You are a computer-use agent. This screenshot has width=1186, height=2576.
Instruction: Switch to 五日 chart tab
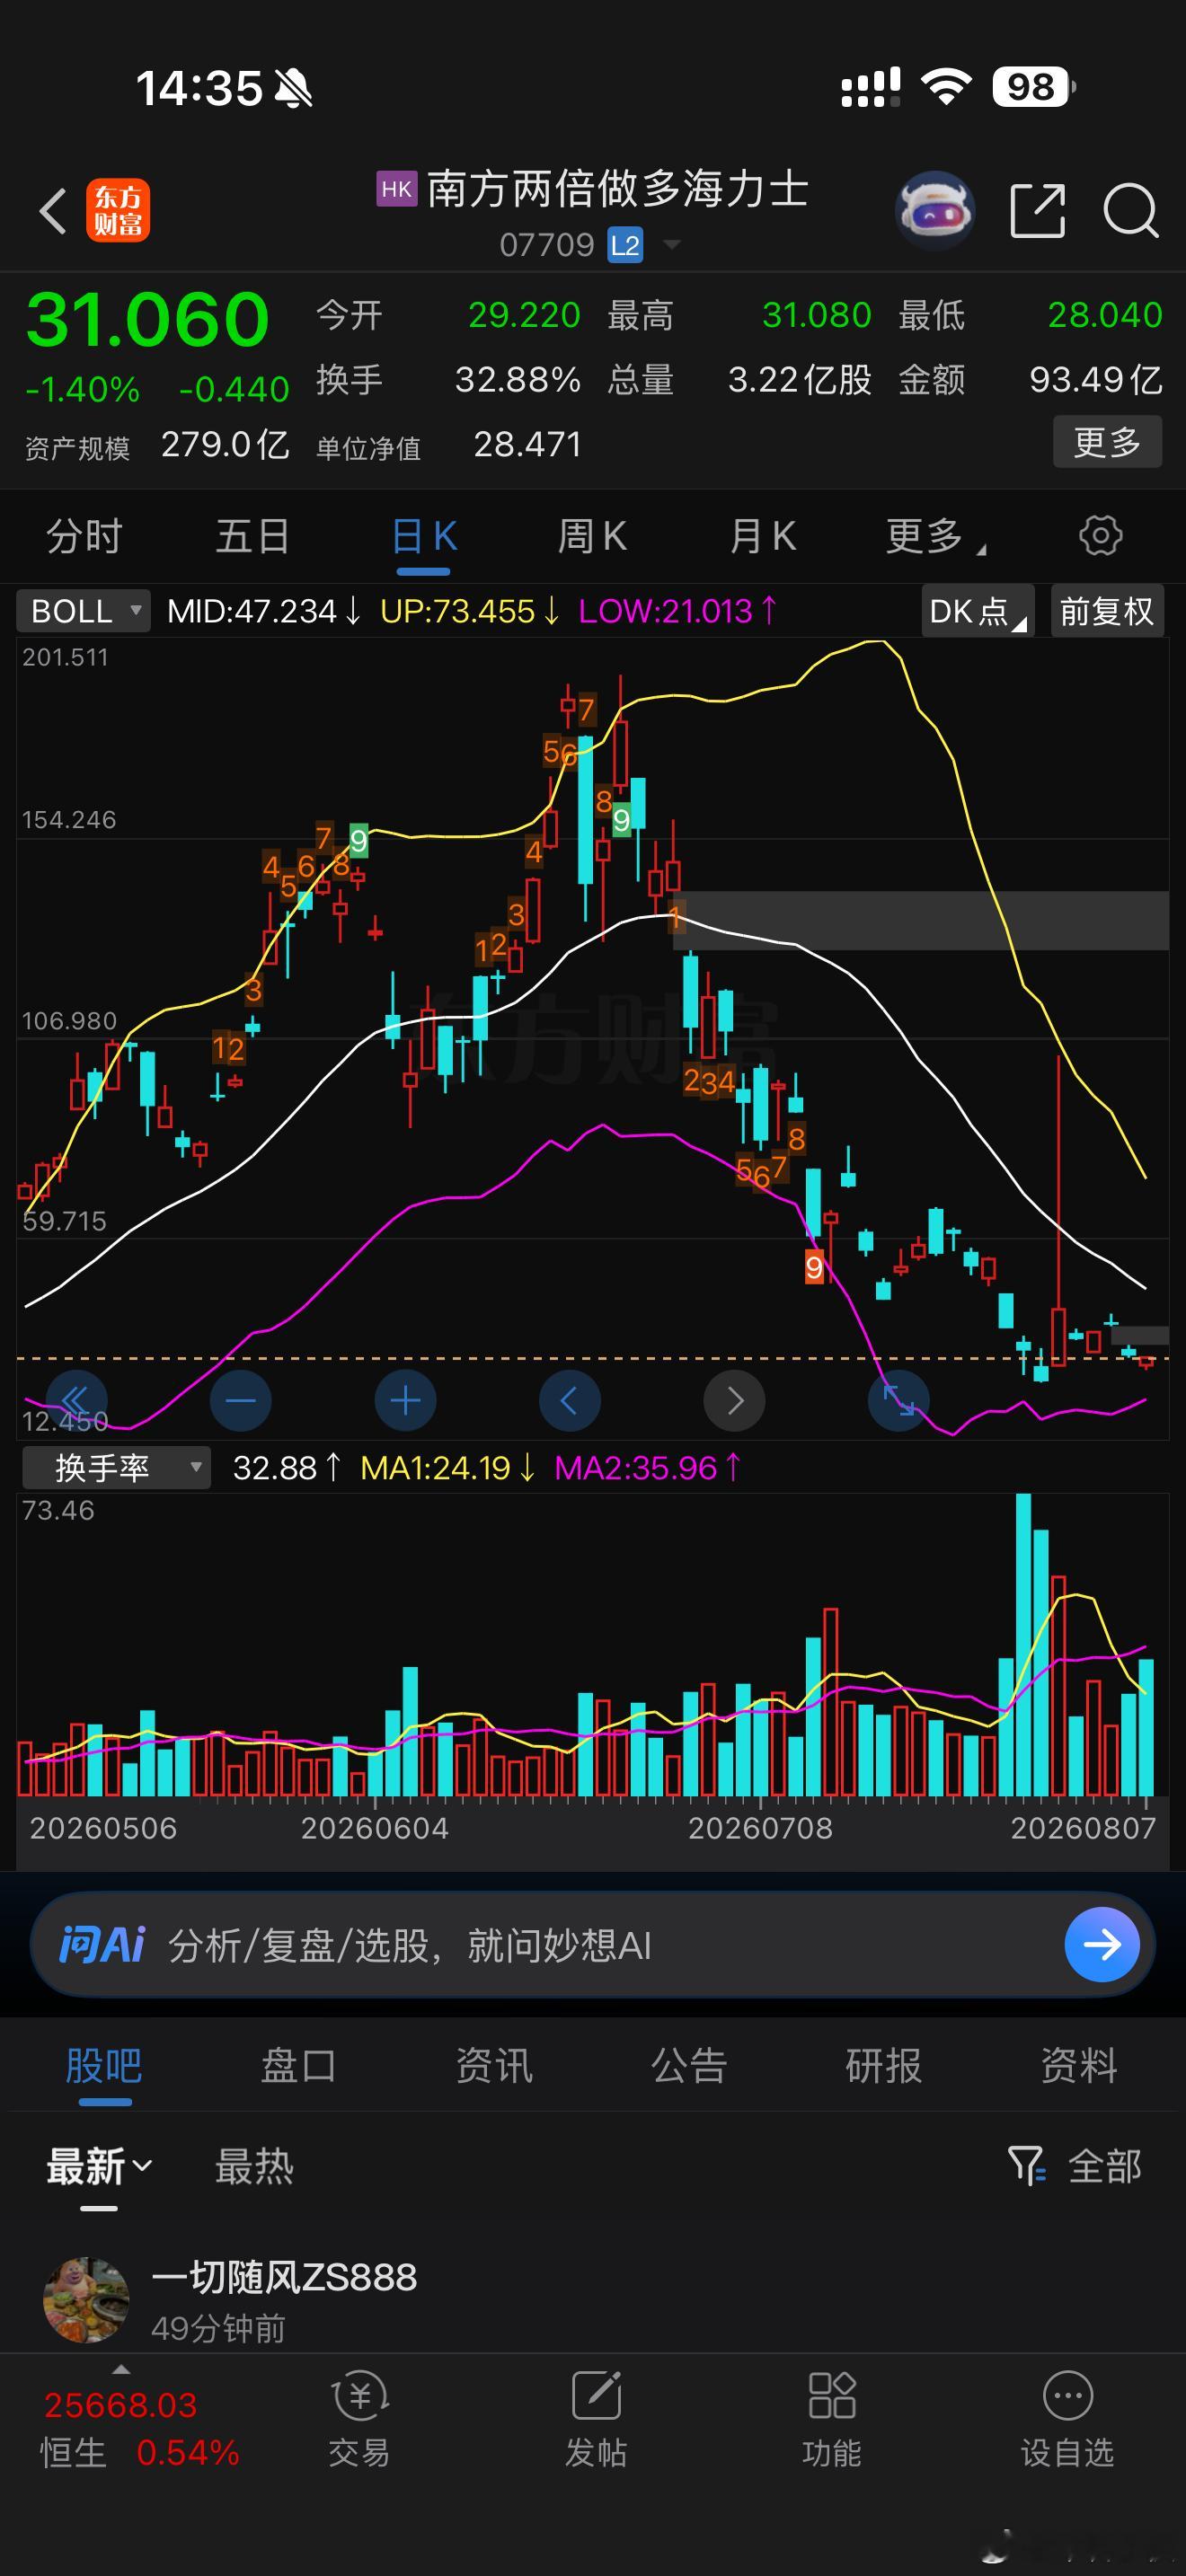(253, 536)
